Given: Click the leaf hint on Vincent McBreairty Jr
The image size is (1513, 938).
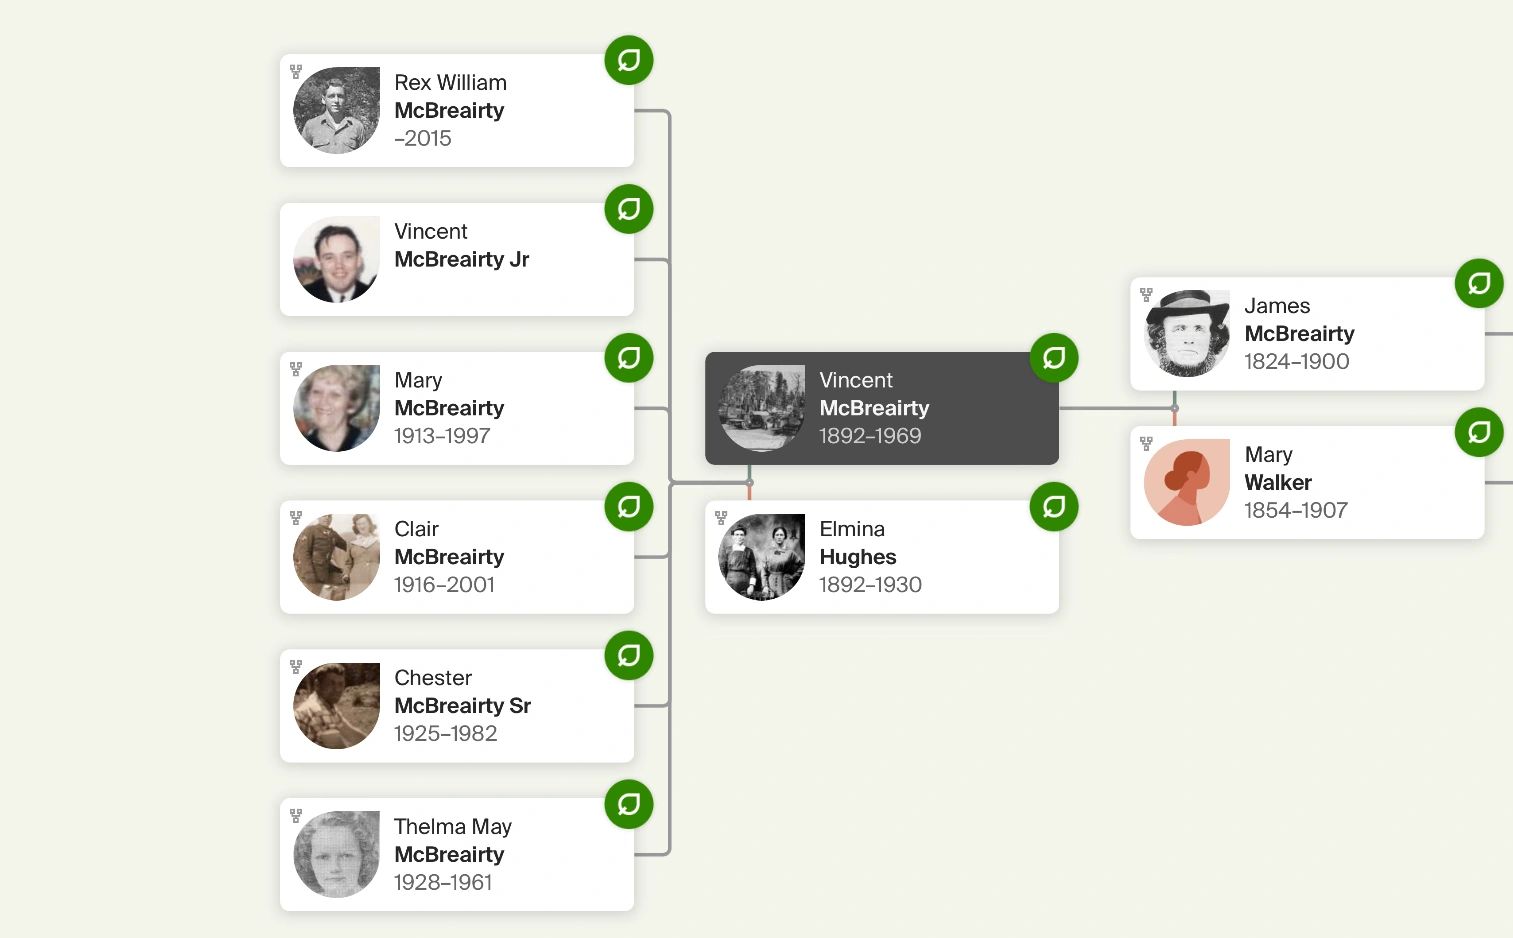Looking at the screenshot, I should click(x=629, y=209).
